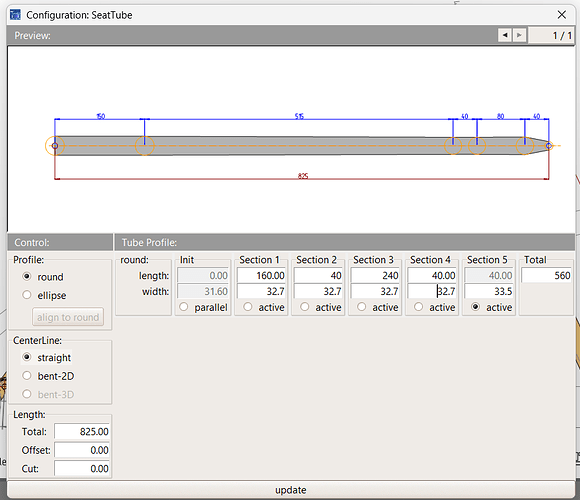Activate Section 1 radio button
This screenshot has height=500, width=580.
(248, 307)
